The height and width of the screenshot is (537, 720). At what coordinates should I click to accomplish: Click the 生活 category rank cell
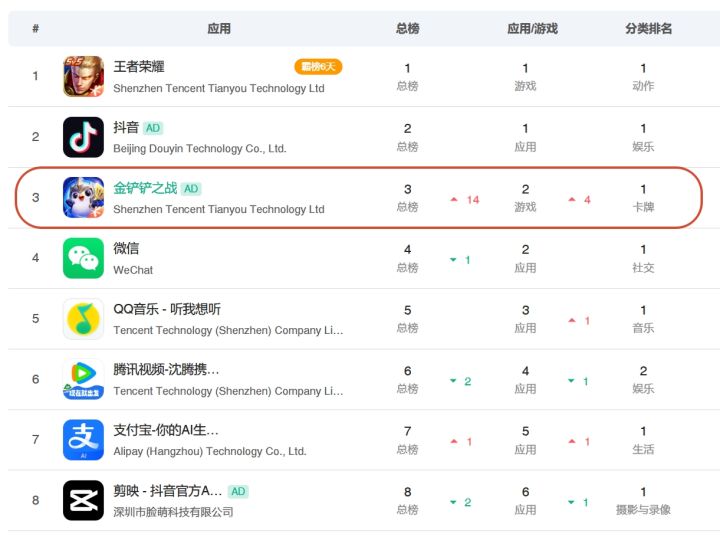(x=643, y=440)
